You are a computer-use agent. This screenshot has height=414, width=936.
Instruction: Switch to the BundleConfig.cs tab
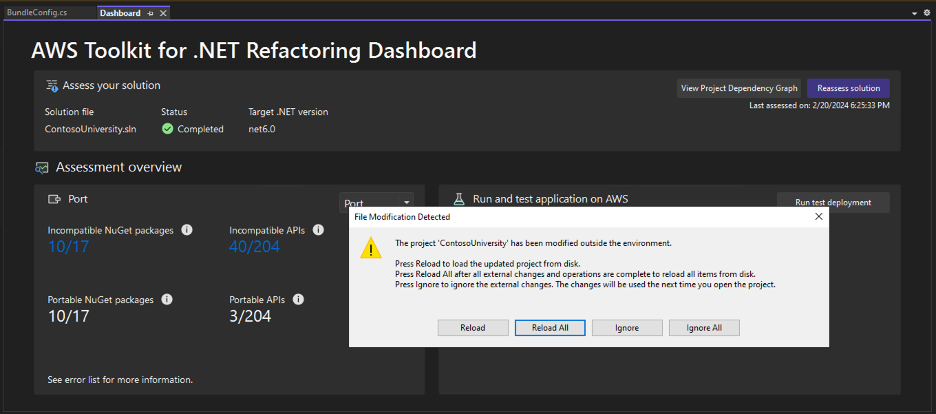tap(37, 13)
